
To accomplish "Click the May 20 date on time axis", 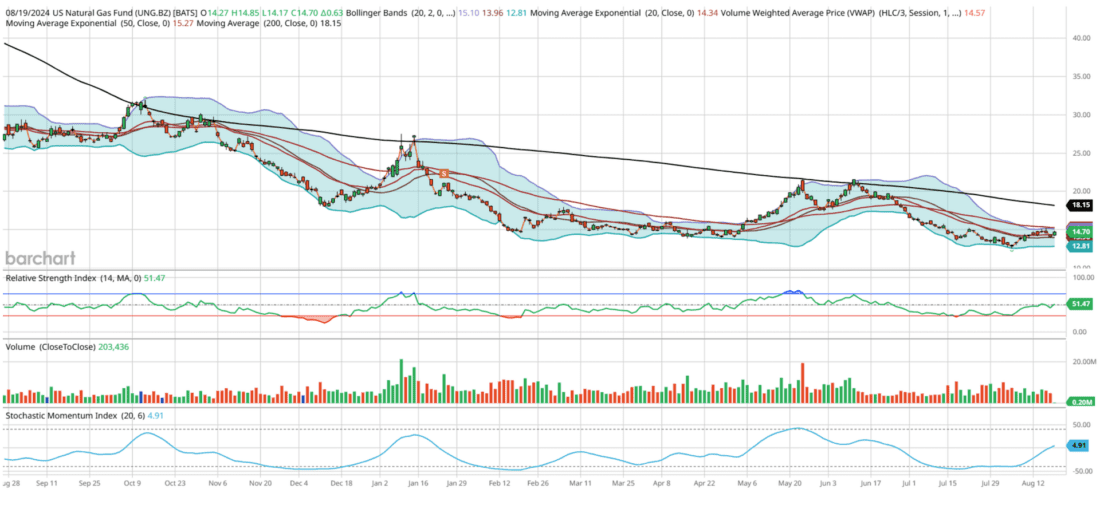I will click(791, 483).
